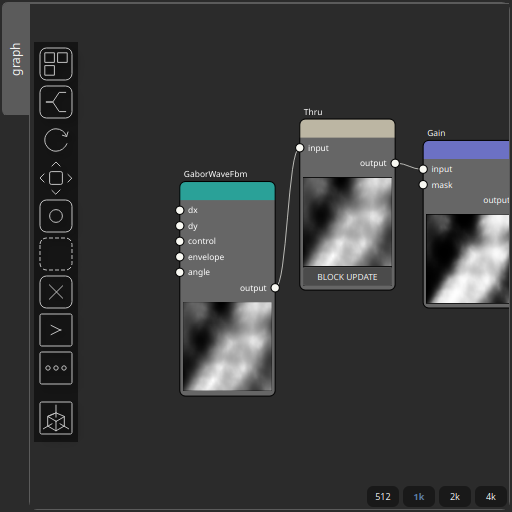Click the circle icon in the sidebar
Viewport: 512px width, 512px height.
coord(56,216)
